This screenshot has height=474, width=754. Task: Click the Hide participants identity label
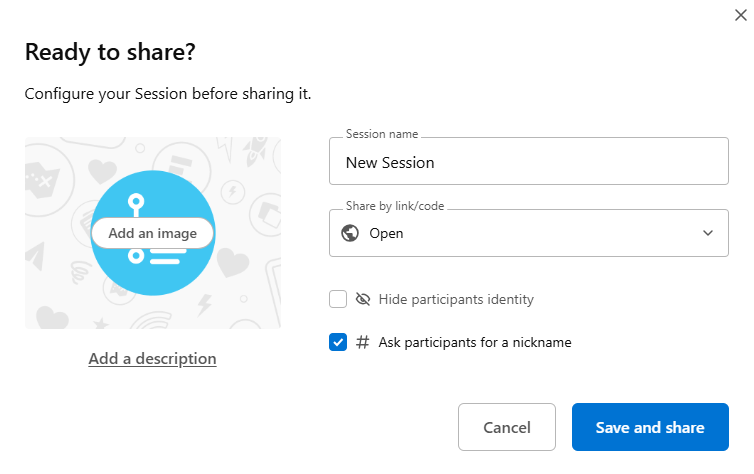tap(456, 299)
